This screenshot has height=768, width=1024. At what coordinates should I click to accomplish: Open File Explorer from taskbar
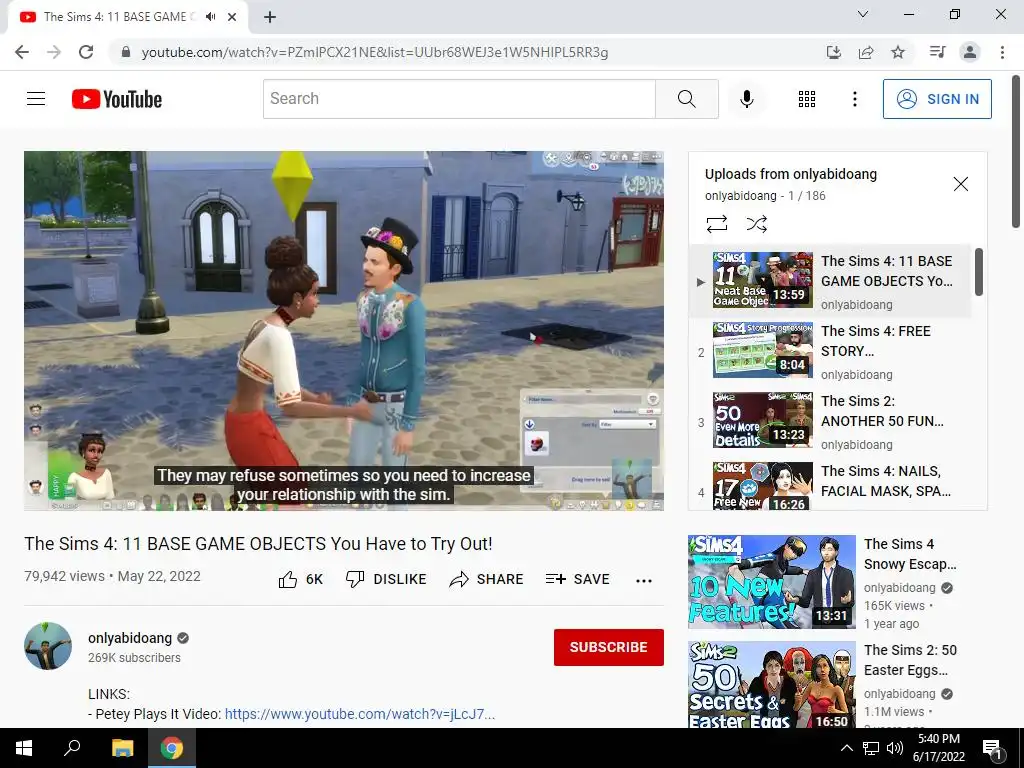(122, 748)
